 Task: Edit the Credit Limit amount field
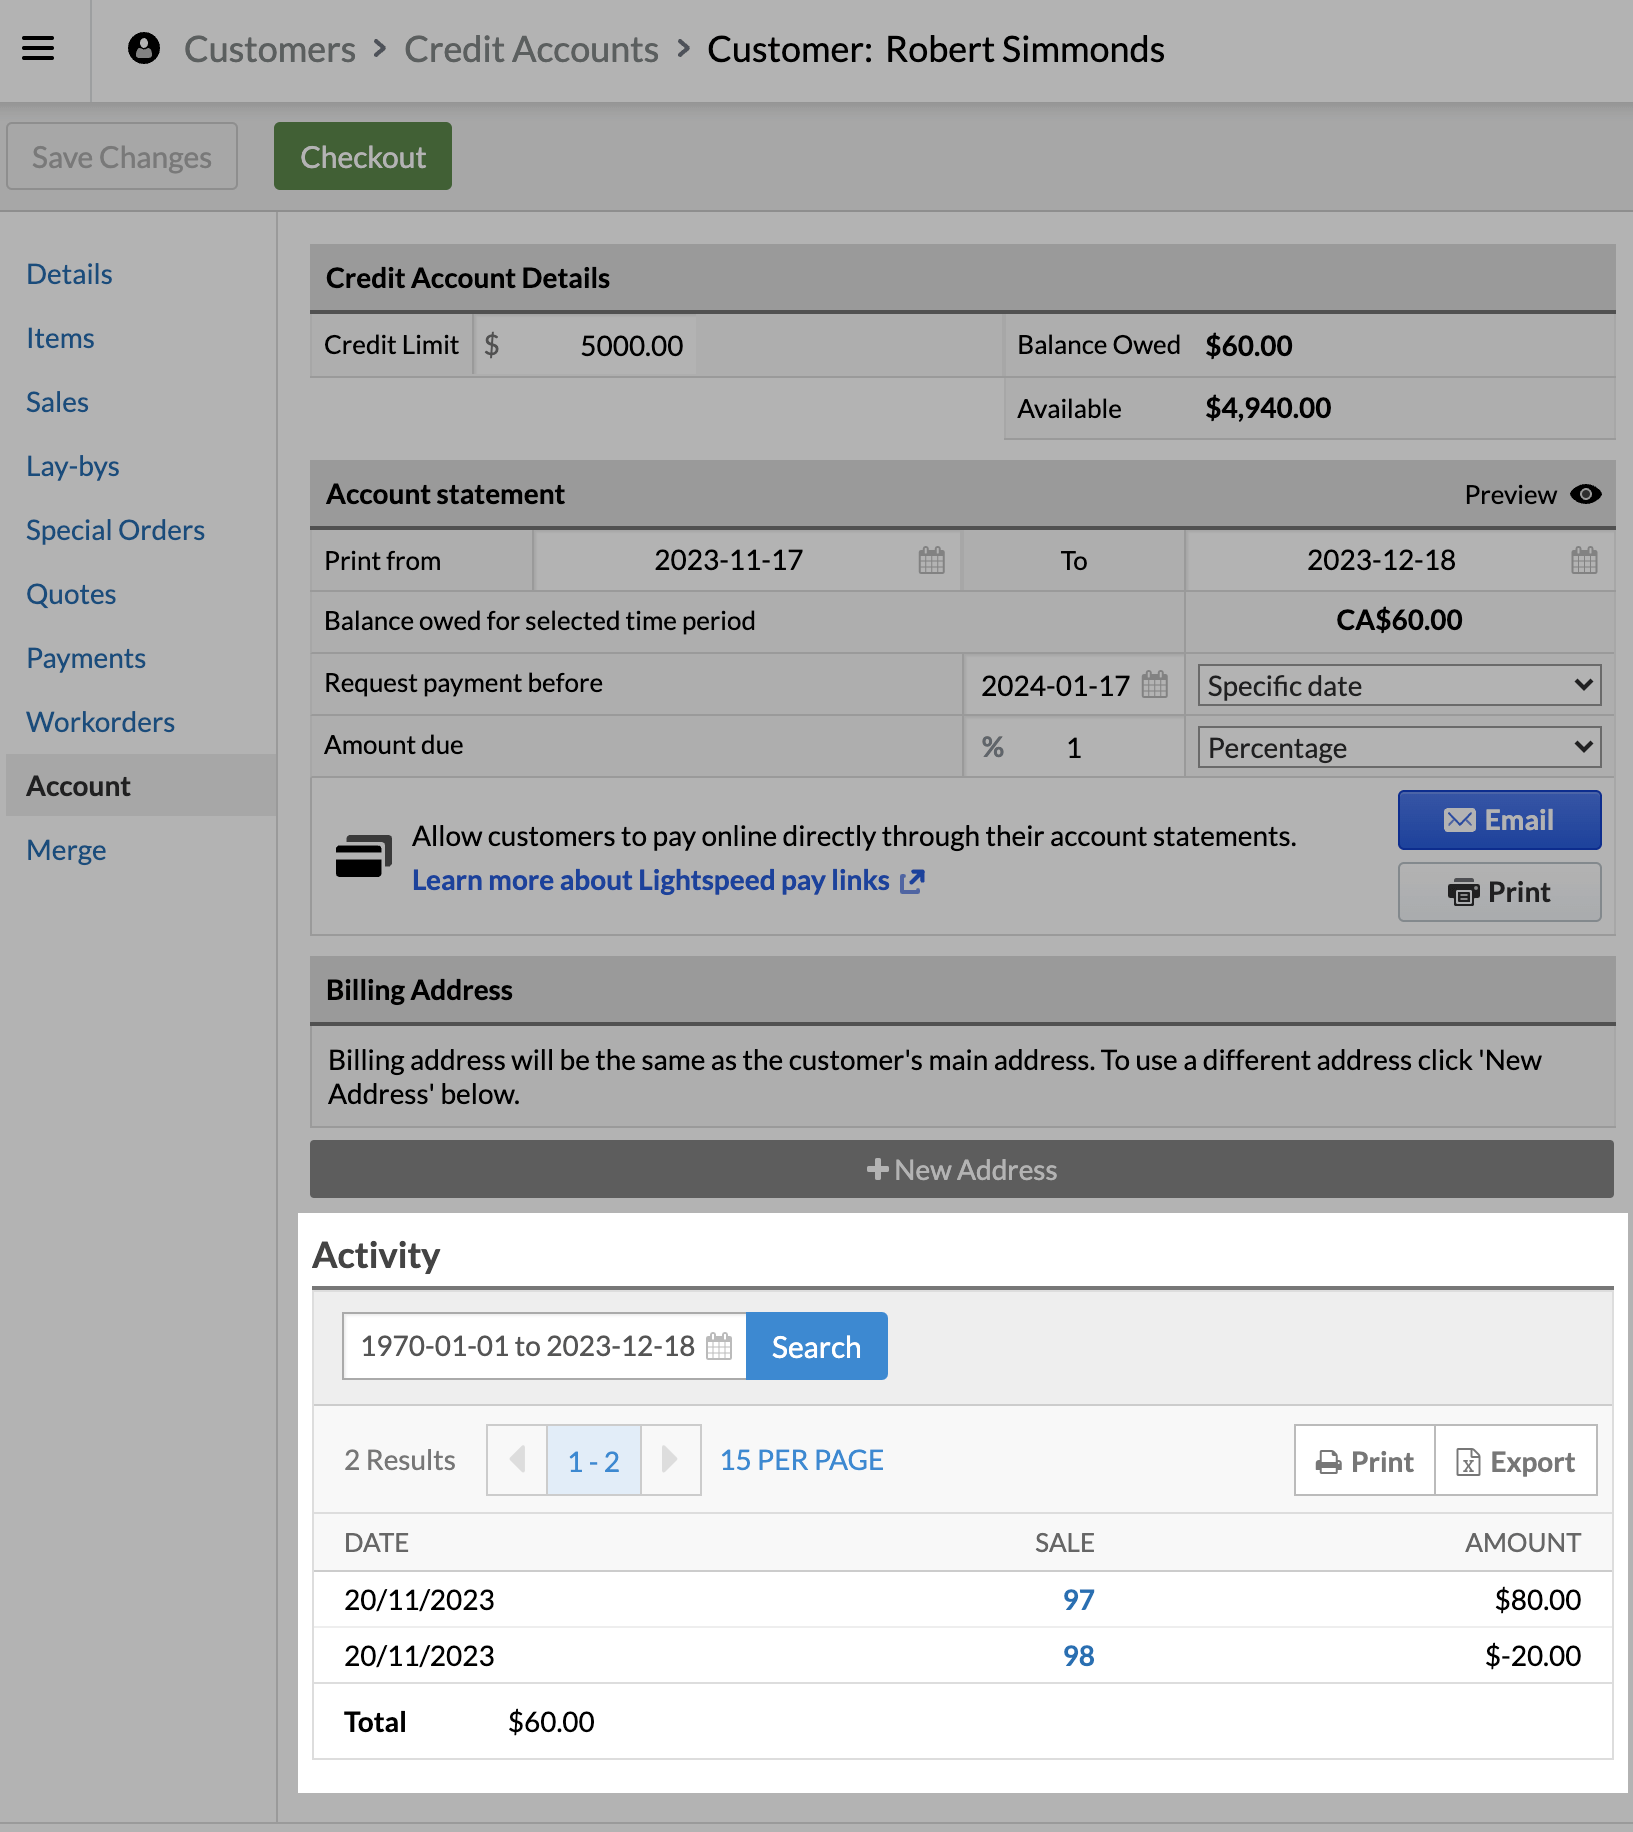[x=631, y=345]
